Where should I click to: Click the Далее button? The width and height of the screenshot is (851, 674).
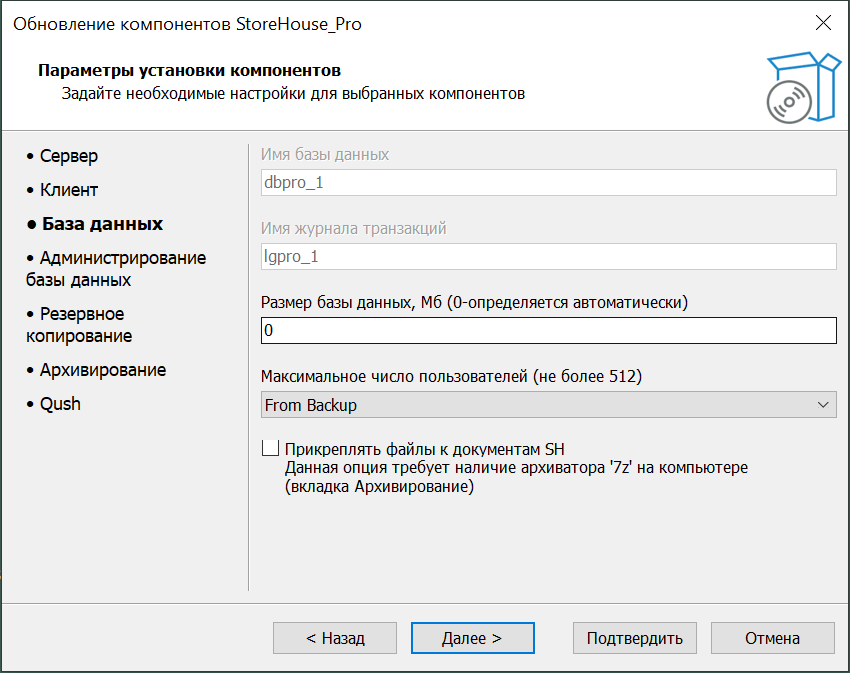[x=473, y=638]
